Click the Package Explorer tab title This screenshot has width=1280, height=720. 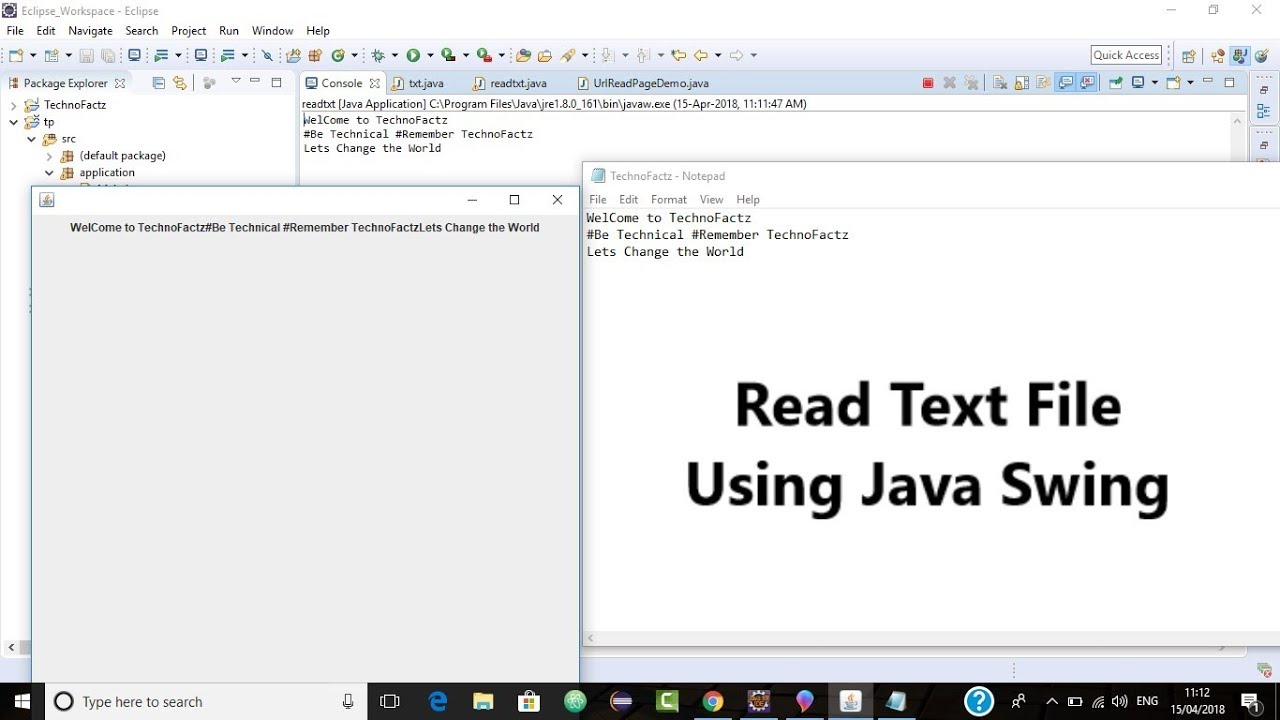coord(65,83)
